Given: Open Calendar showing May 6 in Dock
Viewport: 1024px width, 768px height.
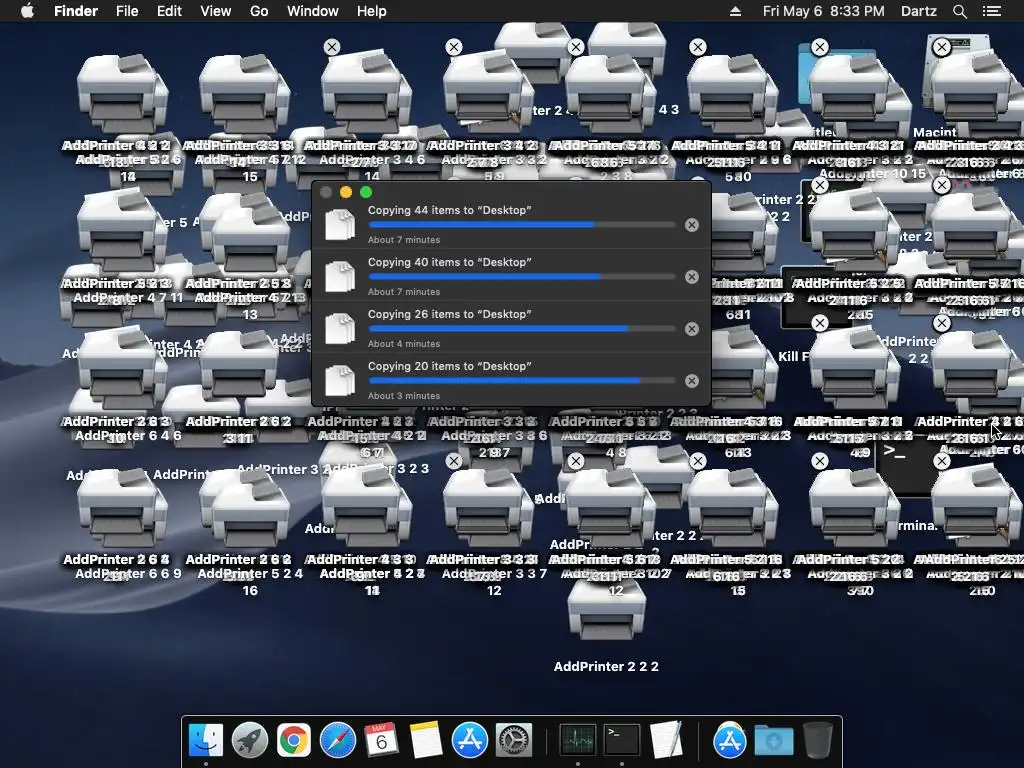Looking at the screenshot, I should [381, 740].
